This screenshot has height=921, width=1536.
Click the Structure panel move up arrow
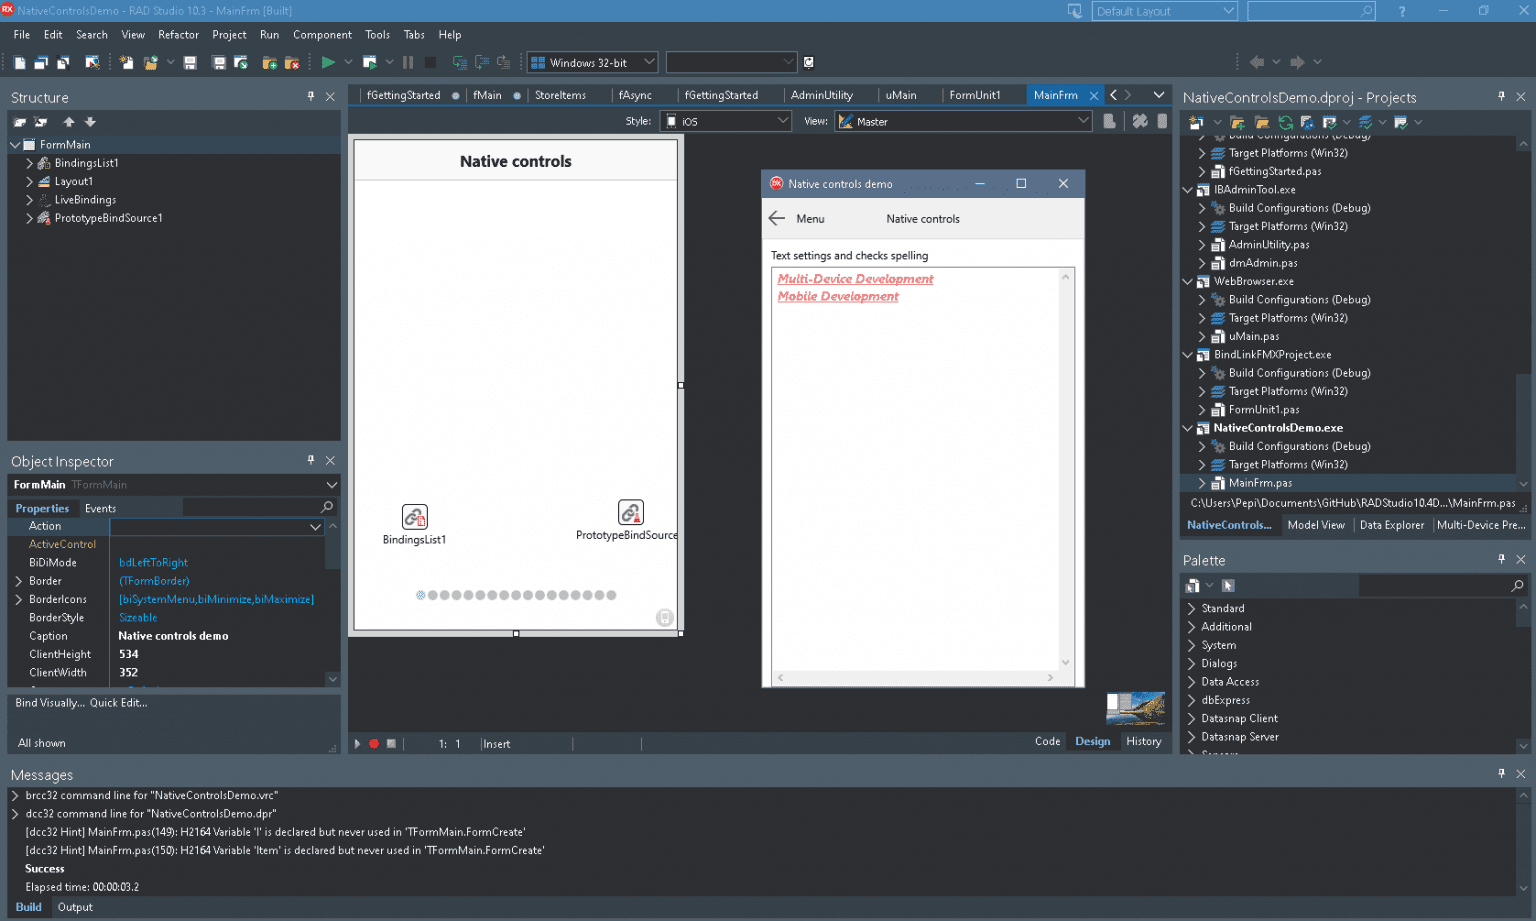(x=69, y=122)
